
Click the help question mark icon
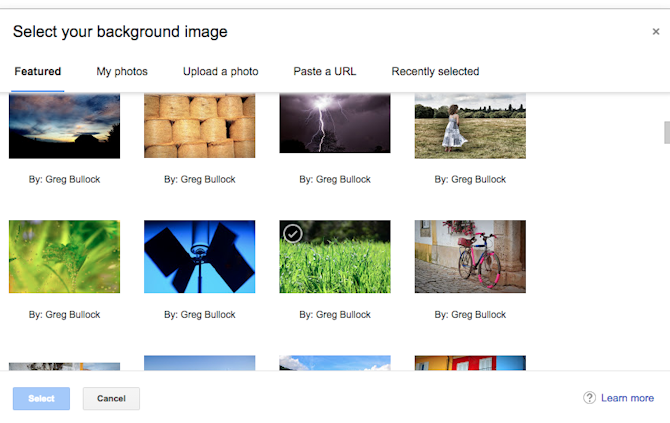pyautogui.click(x=589, y=398)
